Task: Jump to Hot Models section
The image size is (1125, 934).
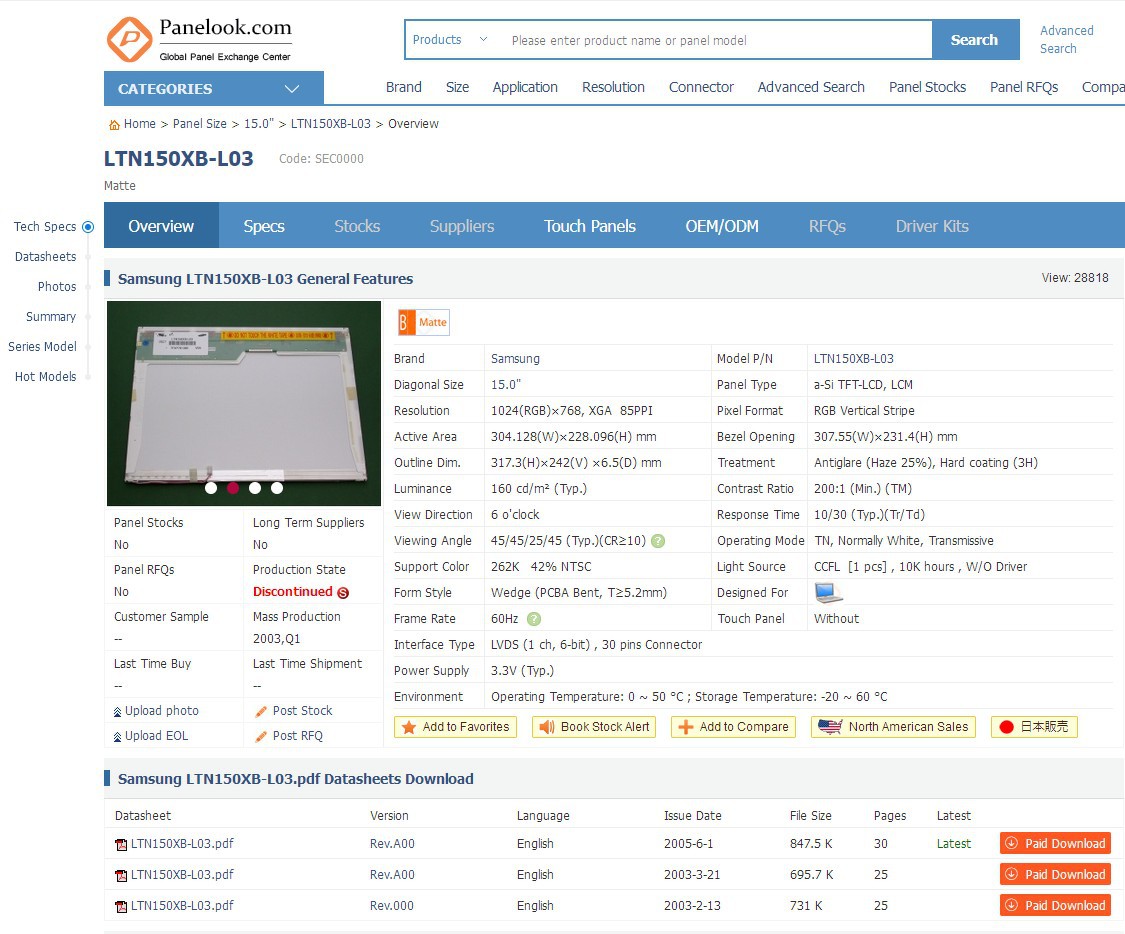Action: pos(45,377)
